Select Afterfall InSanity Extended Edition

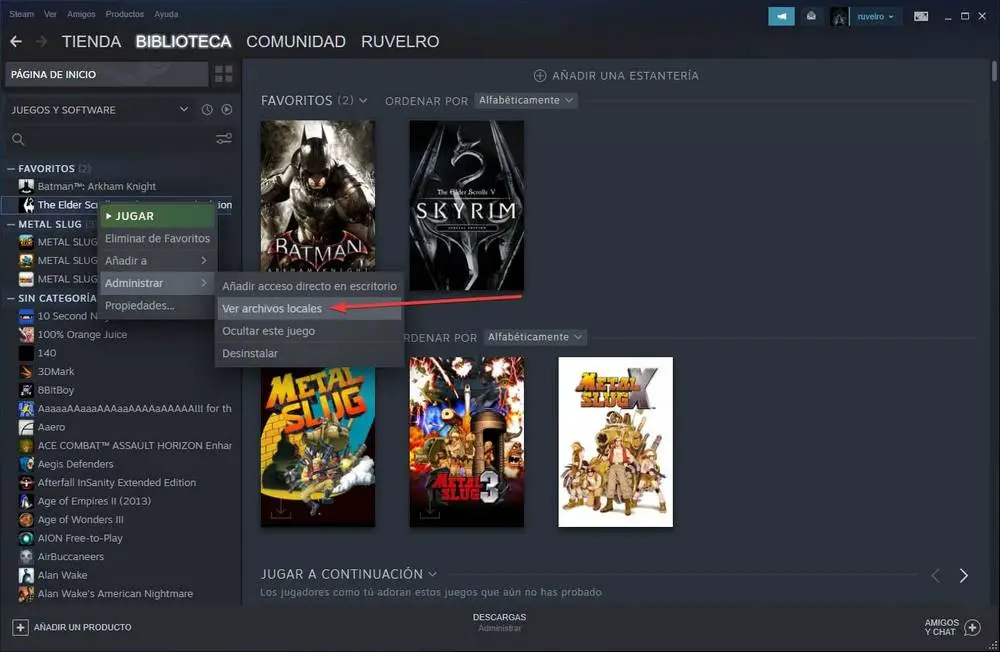[x=117, y=482]
